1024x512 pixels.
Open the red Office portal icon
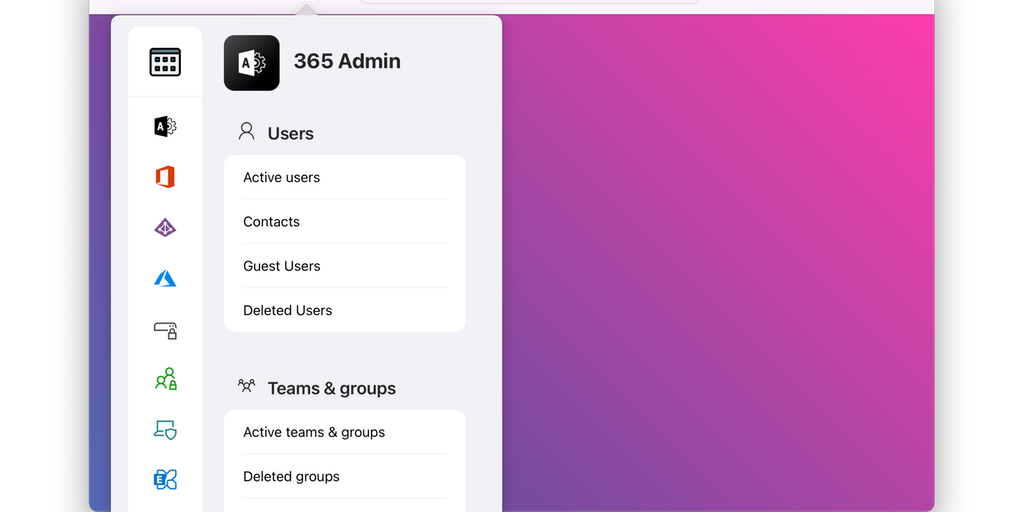(x=165, y=177)
